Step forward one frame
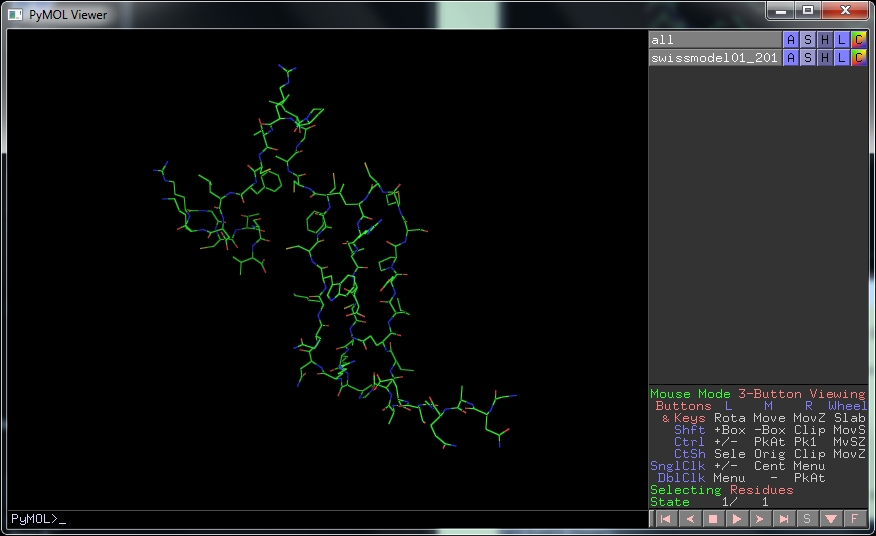876x536 pixels. 761,519
